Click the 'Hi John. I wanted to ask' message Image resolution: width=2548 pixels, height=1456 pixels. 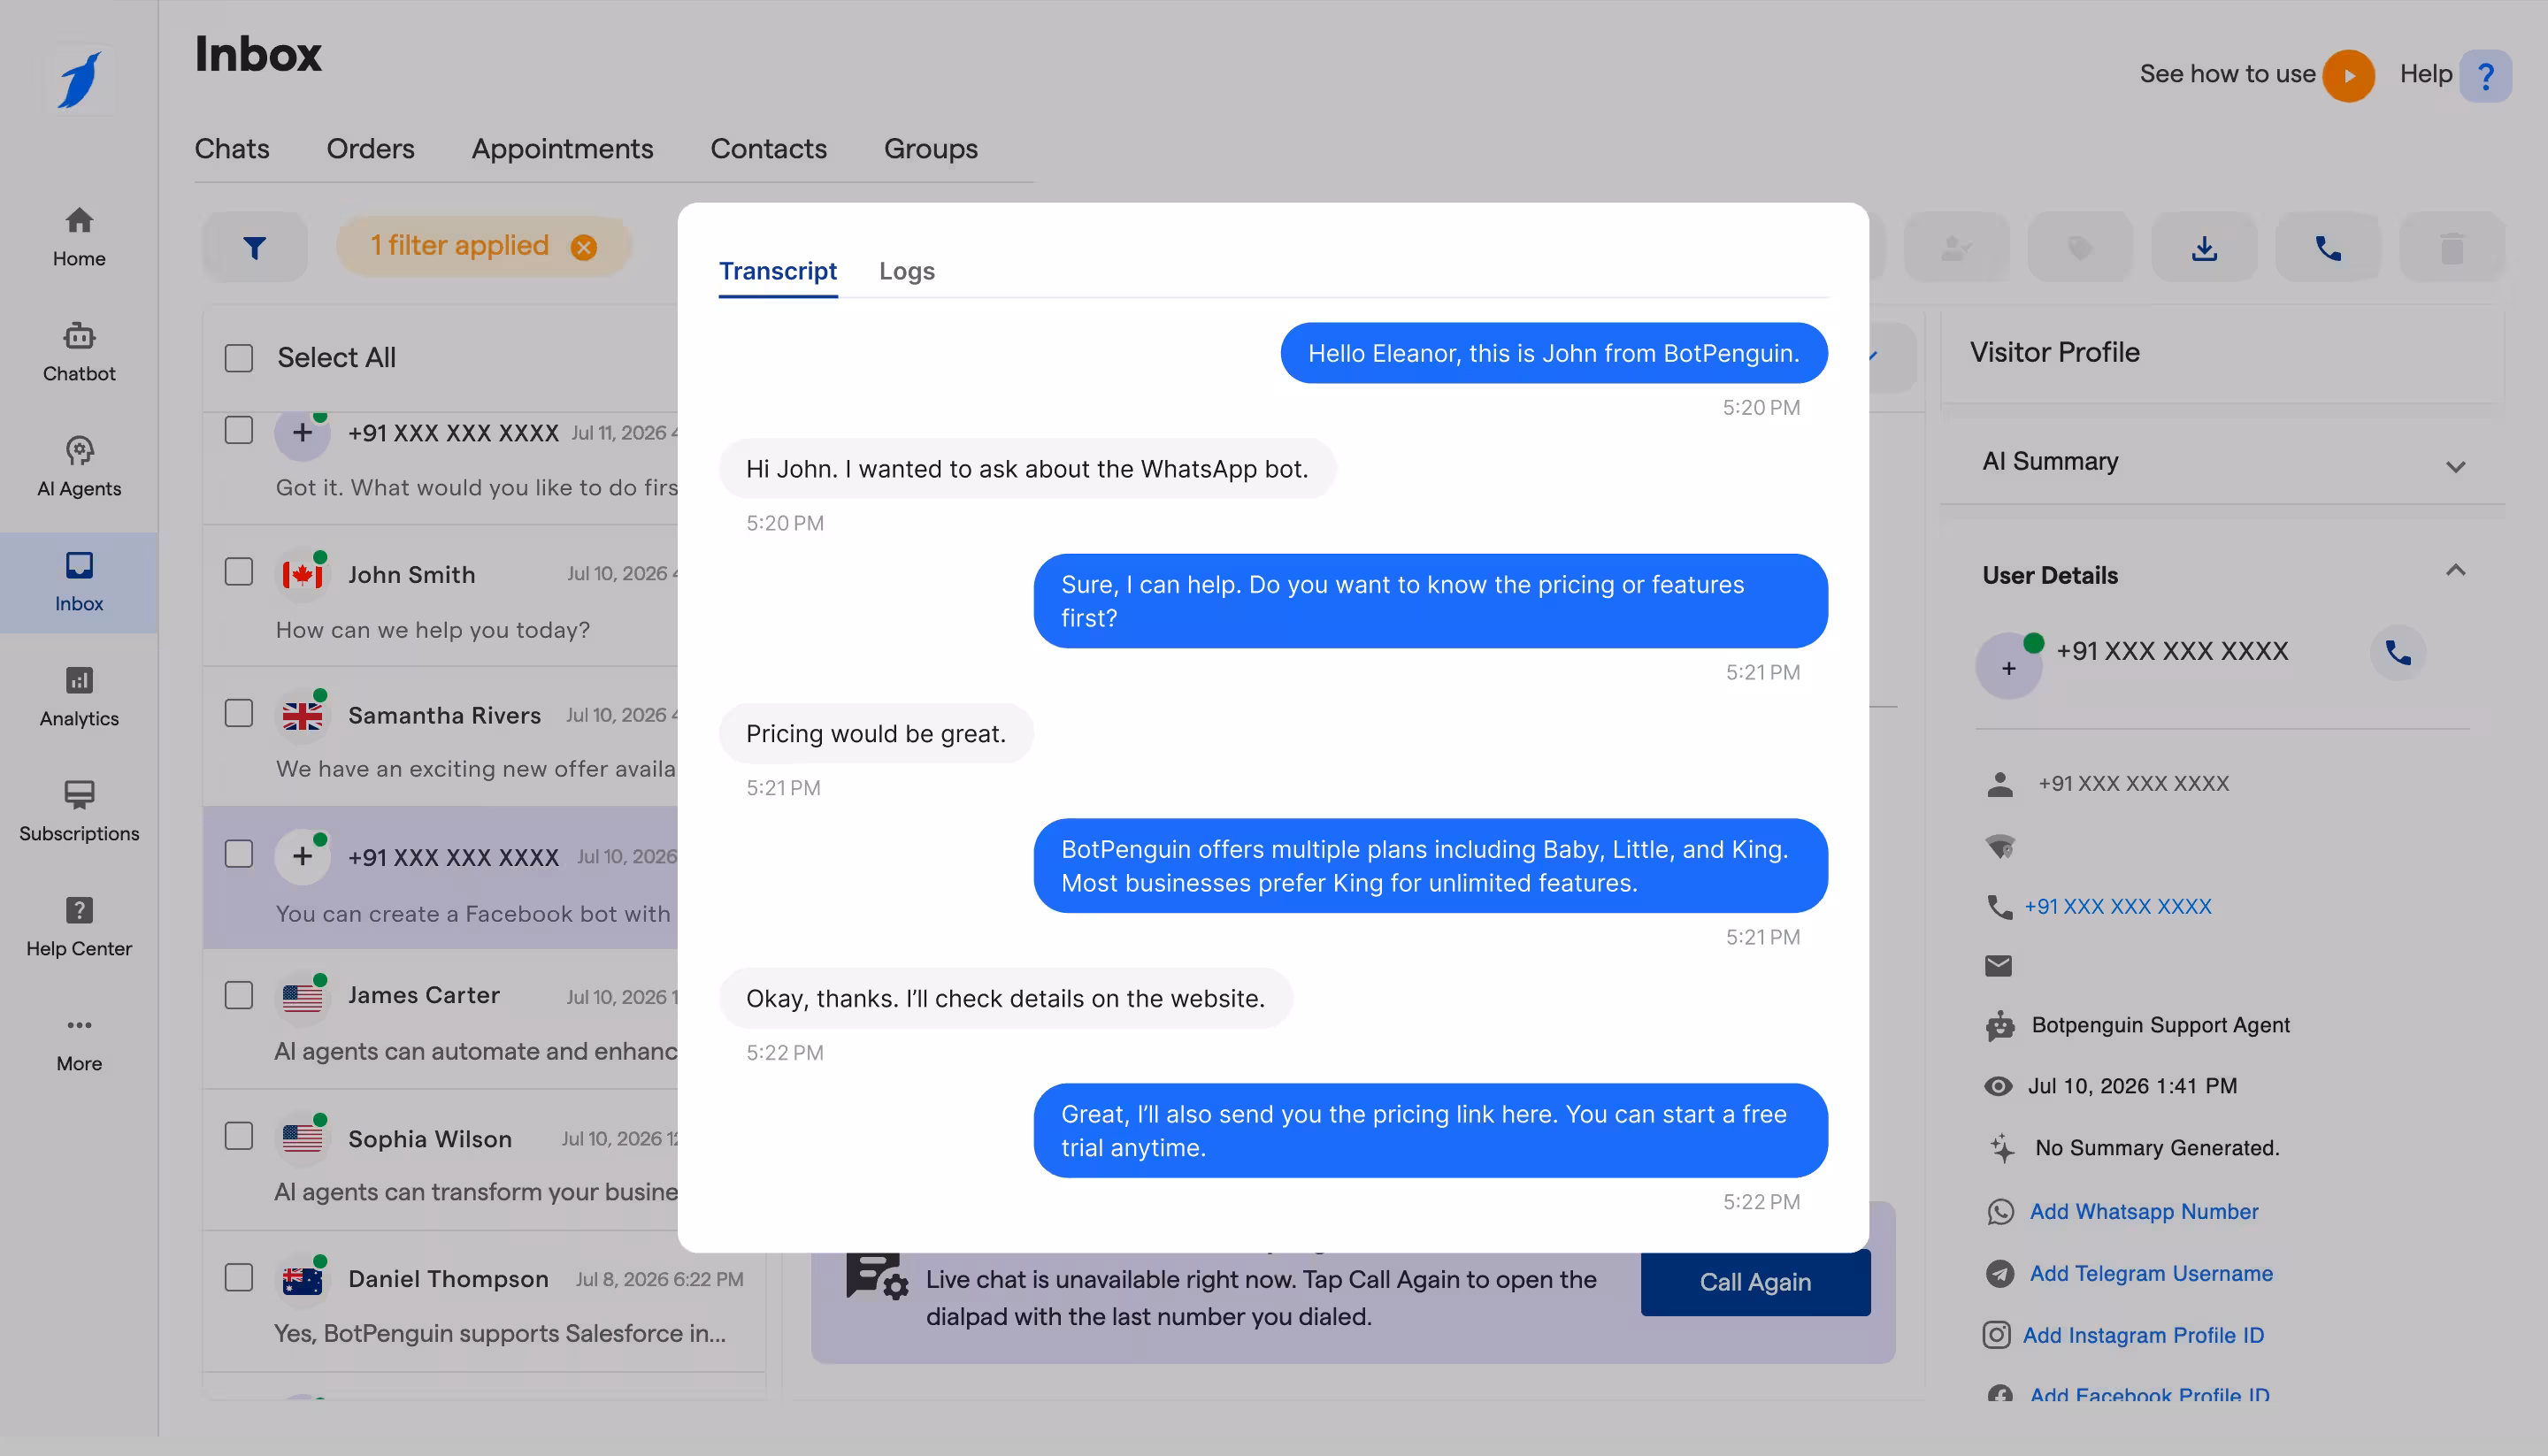(1027, 469)
